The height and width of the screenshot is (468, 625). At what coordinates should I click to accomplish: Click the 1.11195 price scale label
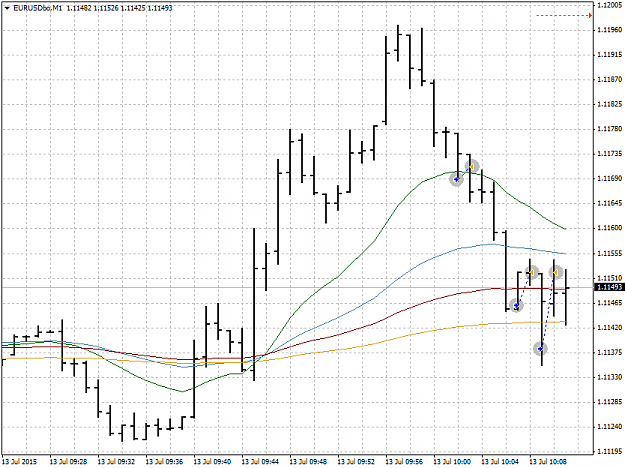coord(610,452)
